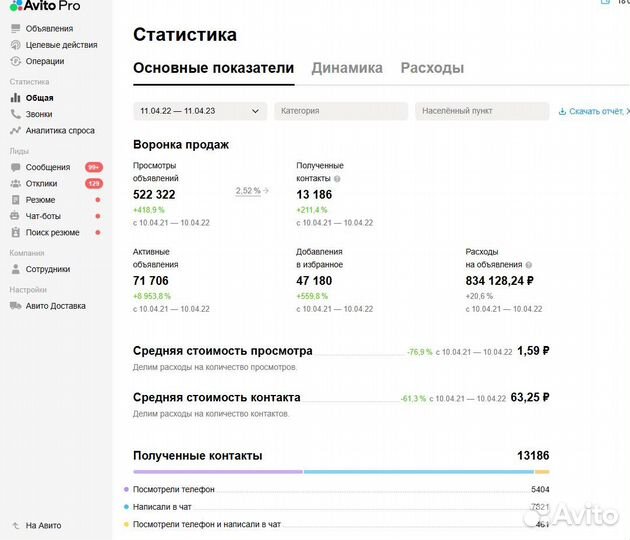The height and width of the screenshot is (540, 630).
Task: Click the Avito Pro logo
Action: point(45,6)
